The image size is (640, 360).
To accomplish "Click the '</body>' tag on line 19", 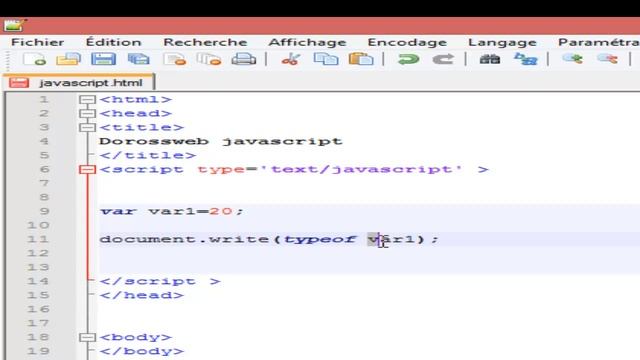I will pos(142,351).
